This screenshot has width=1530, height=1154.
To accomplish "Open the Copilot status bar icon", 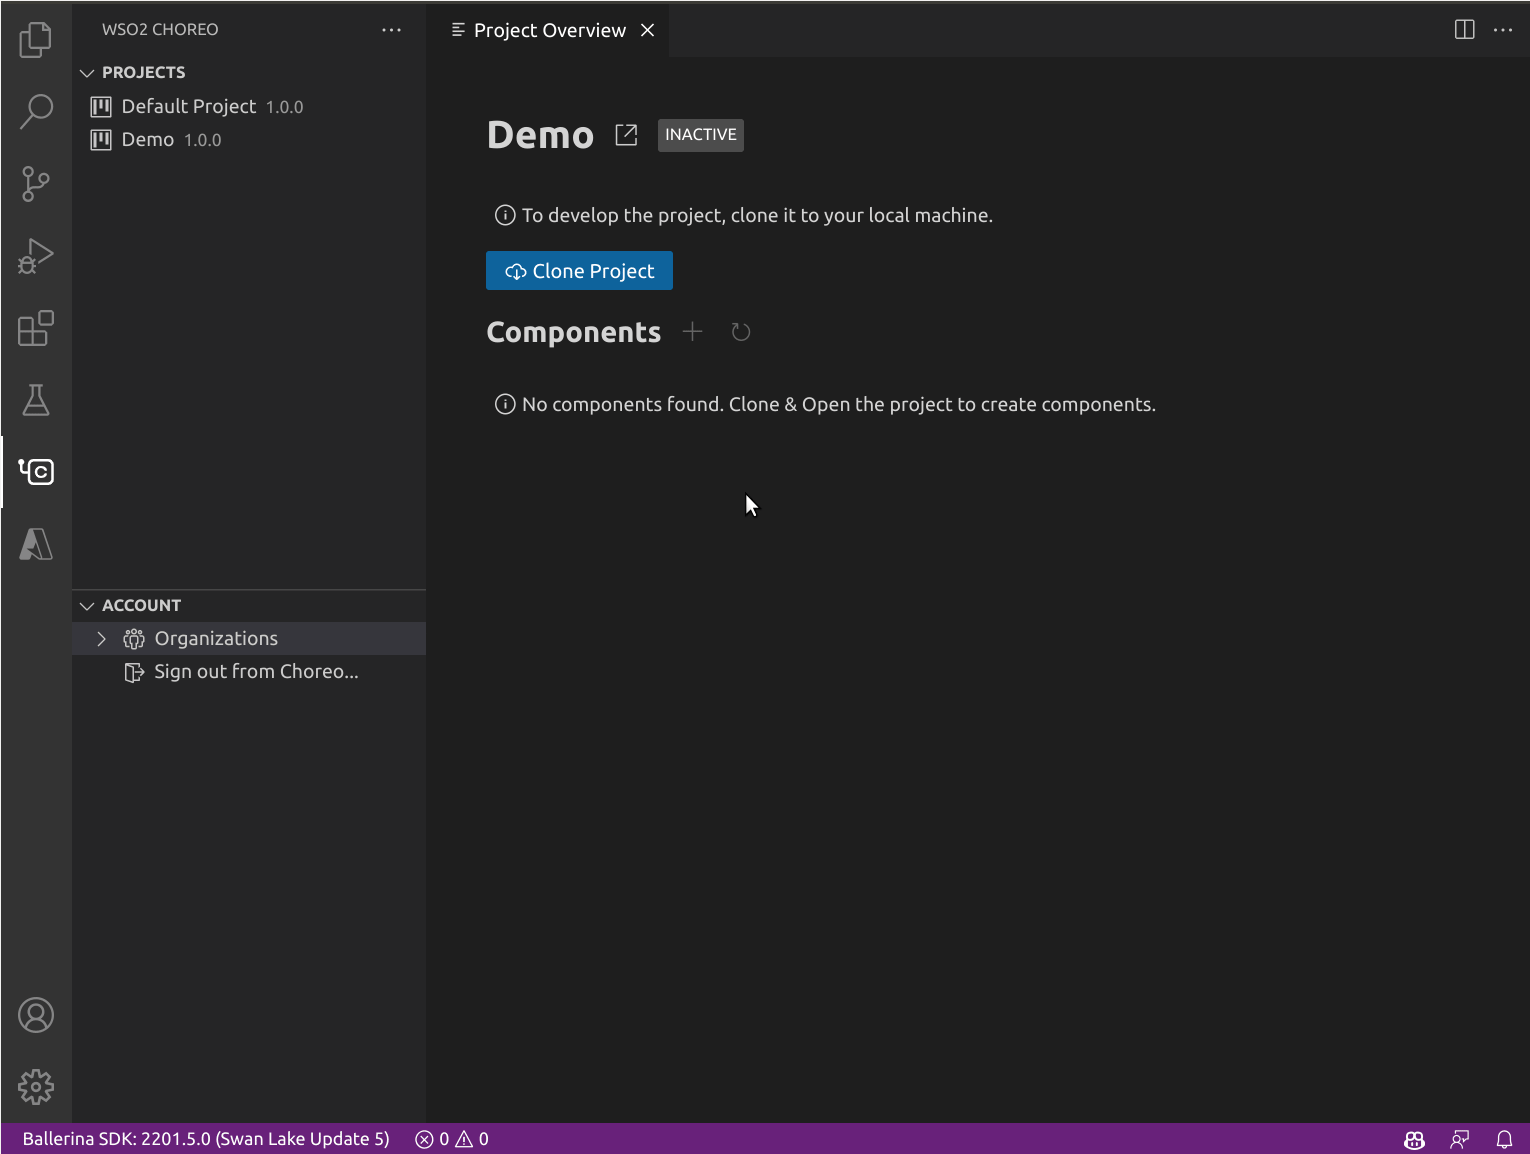I will [x=1414, y=1139].
